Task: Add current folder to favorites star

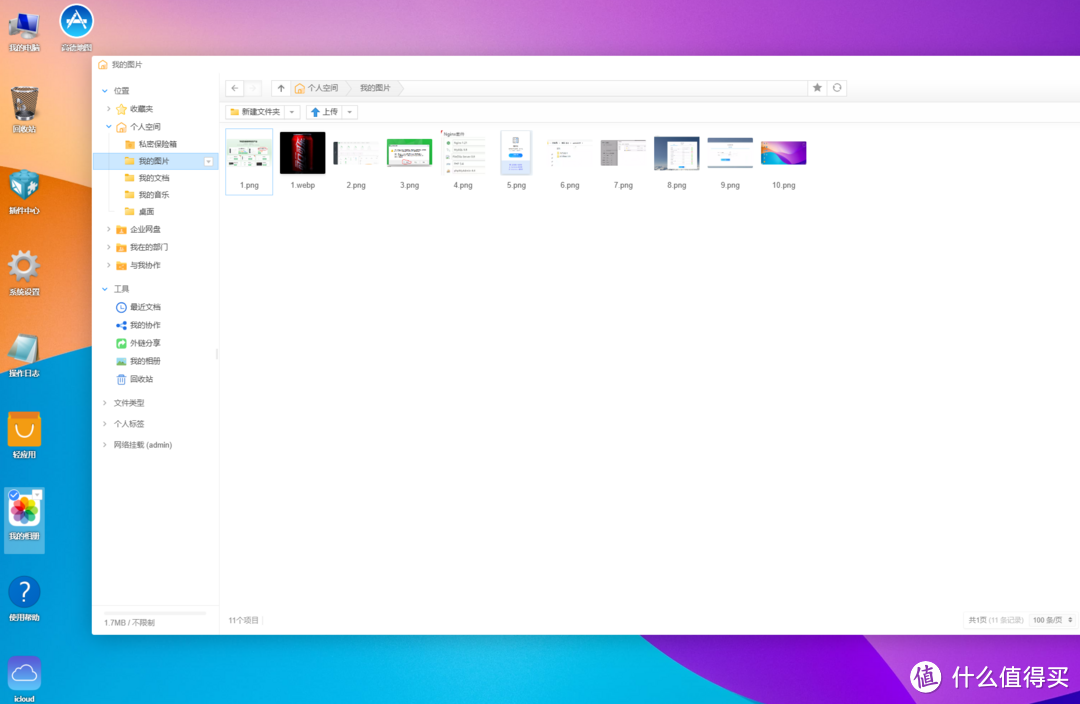Action: point(817,88)
